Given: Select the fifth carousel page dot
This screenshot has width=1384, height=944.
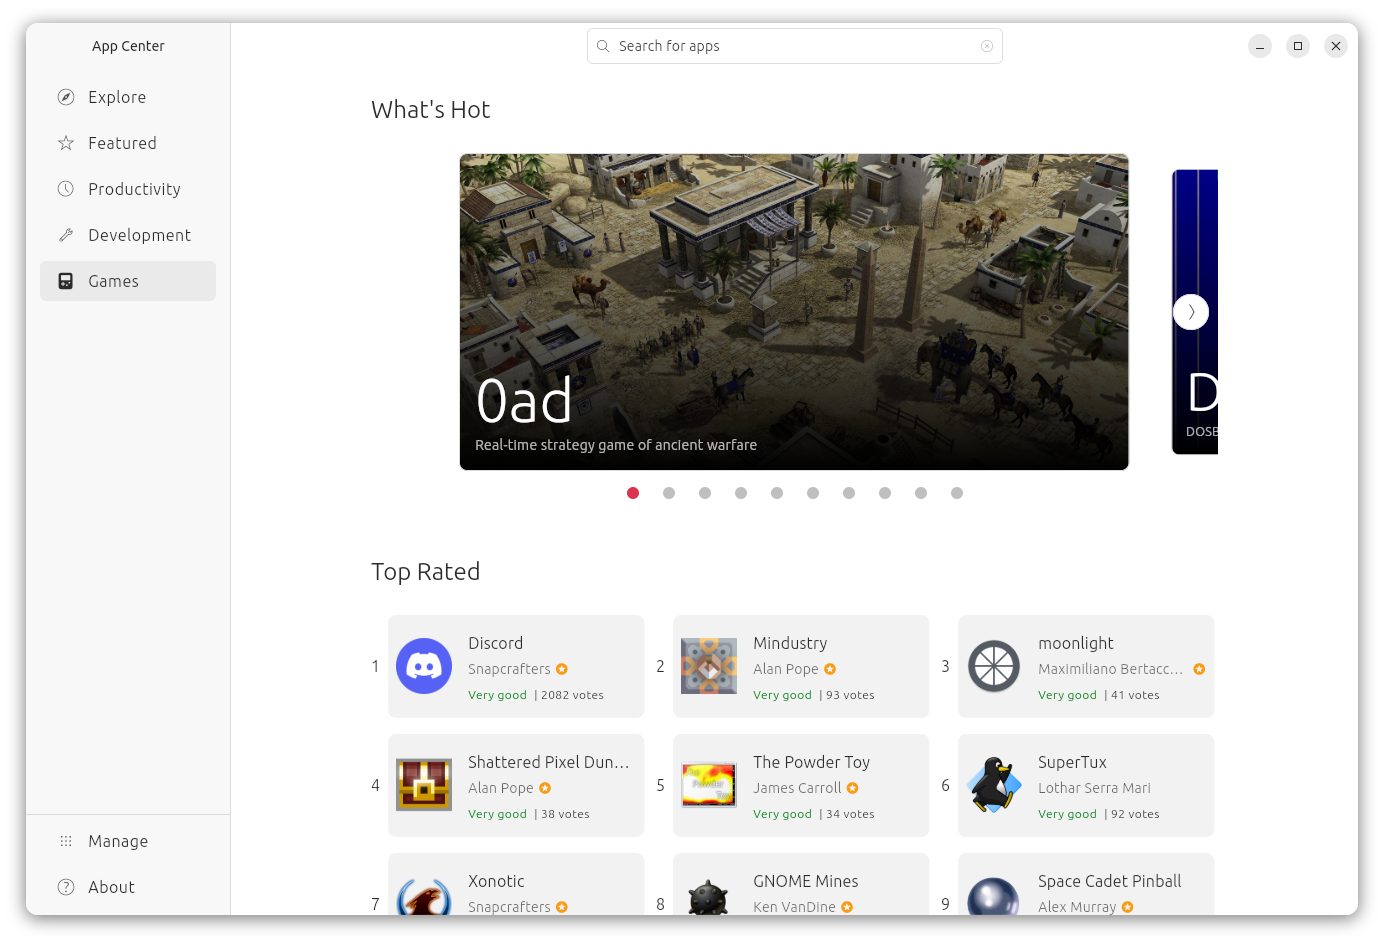Looking at the screenshot, I should point(777,493).
